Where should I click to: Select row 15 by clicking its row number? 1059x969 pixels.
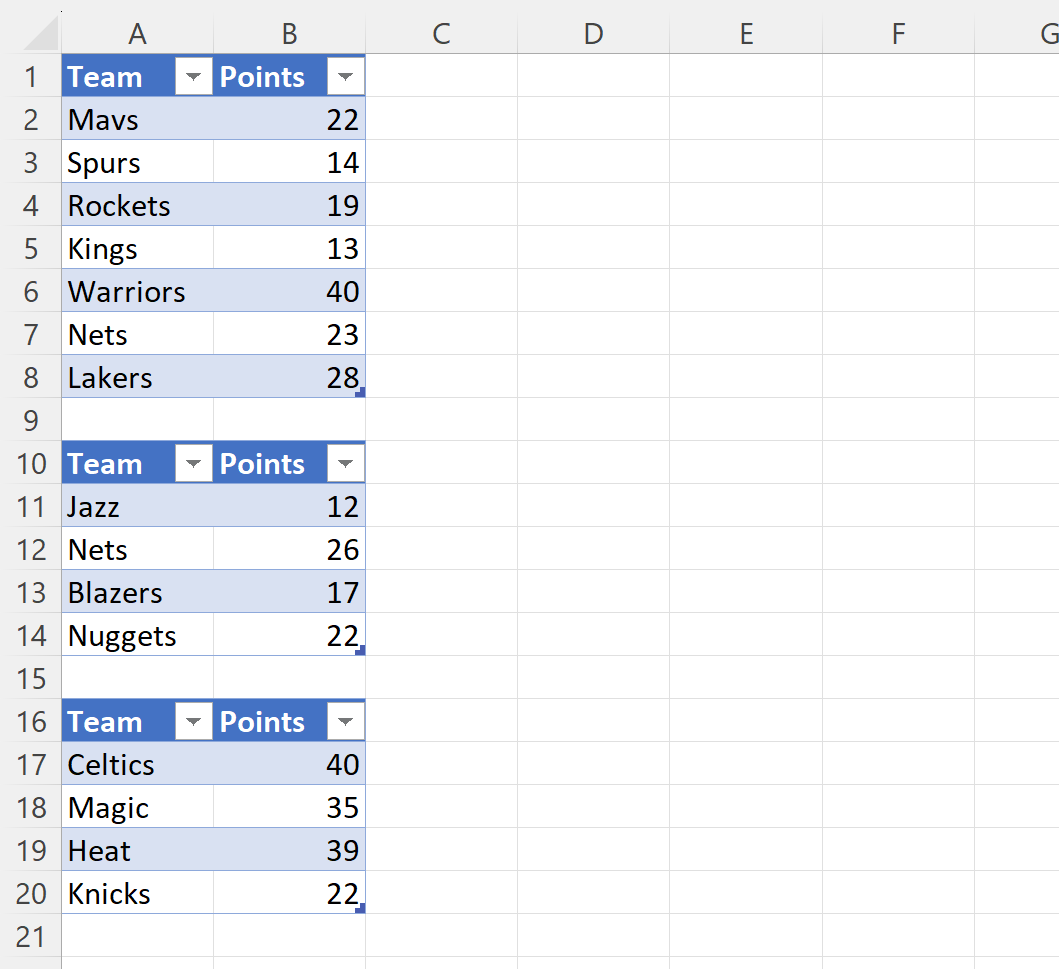click(x=31, y=678)
